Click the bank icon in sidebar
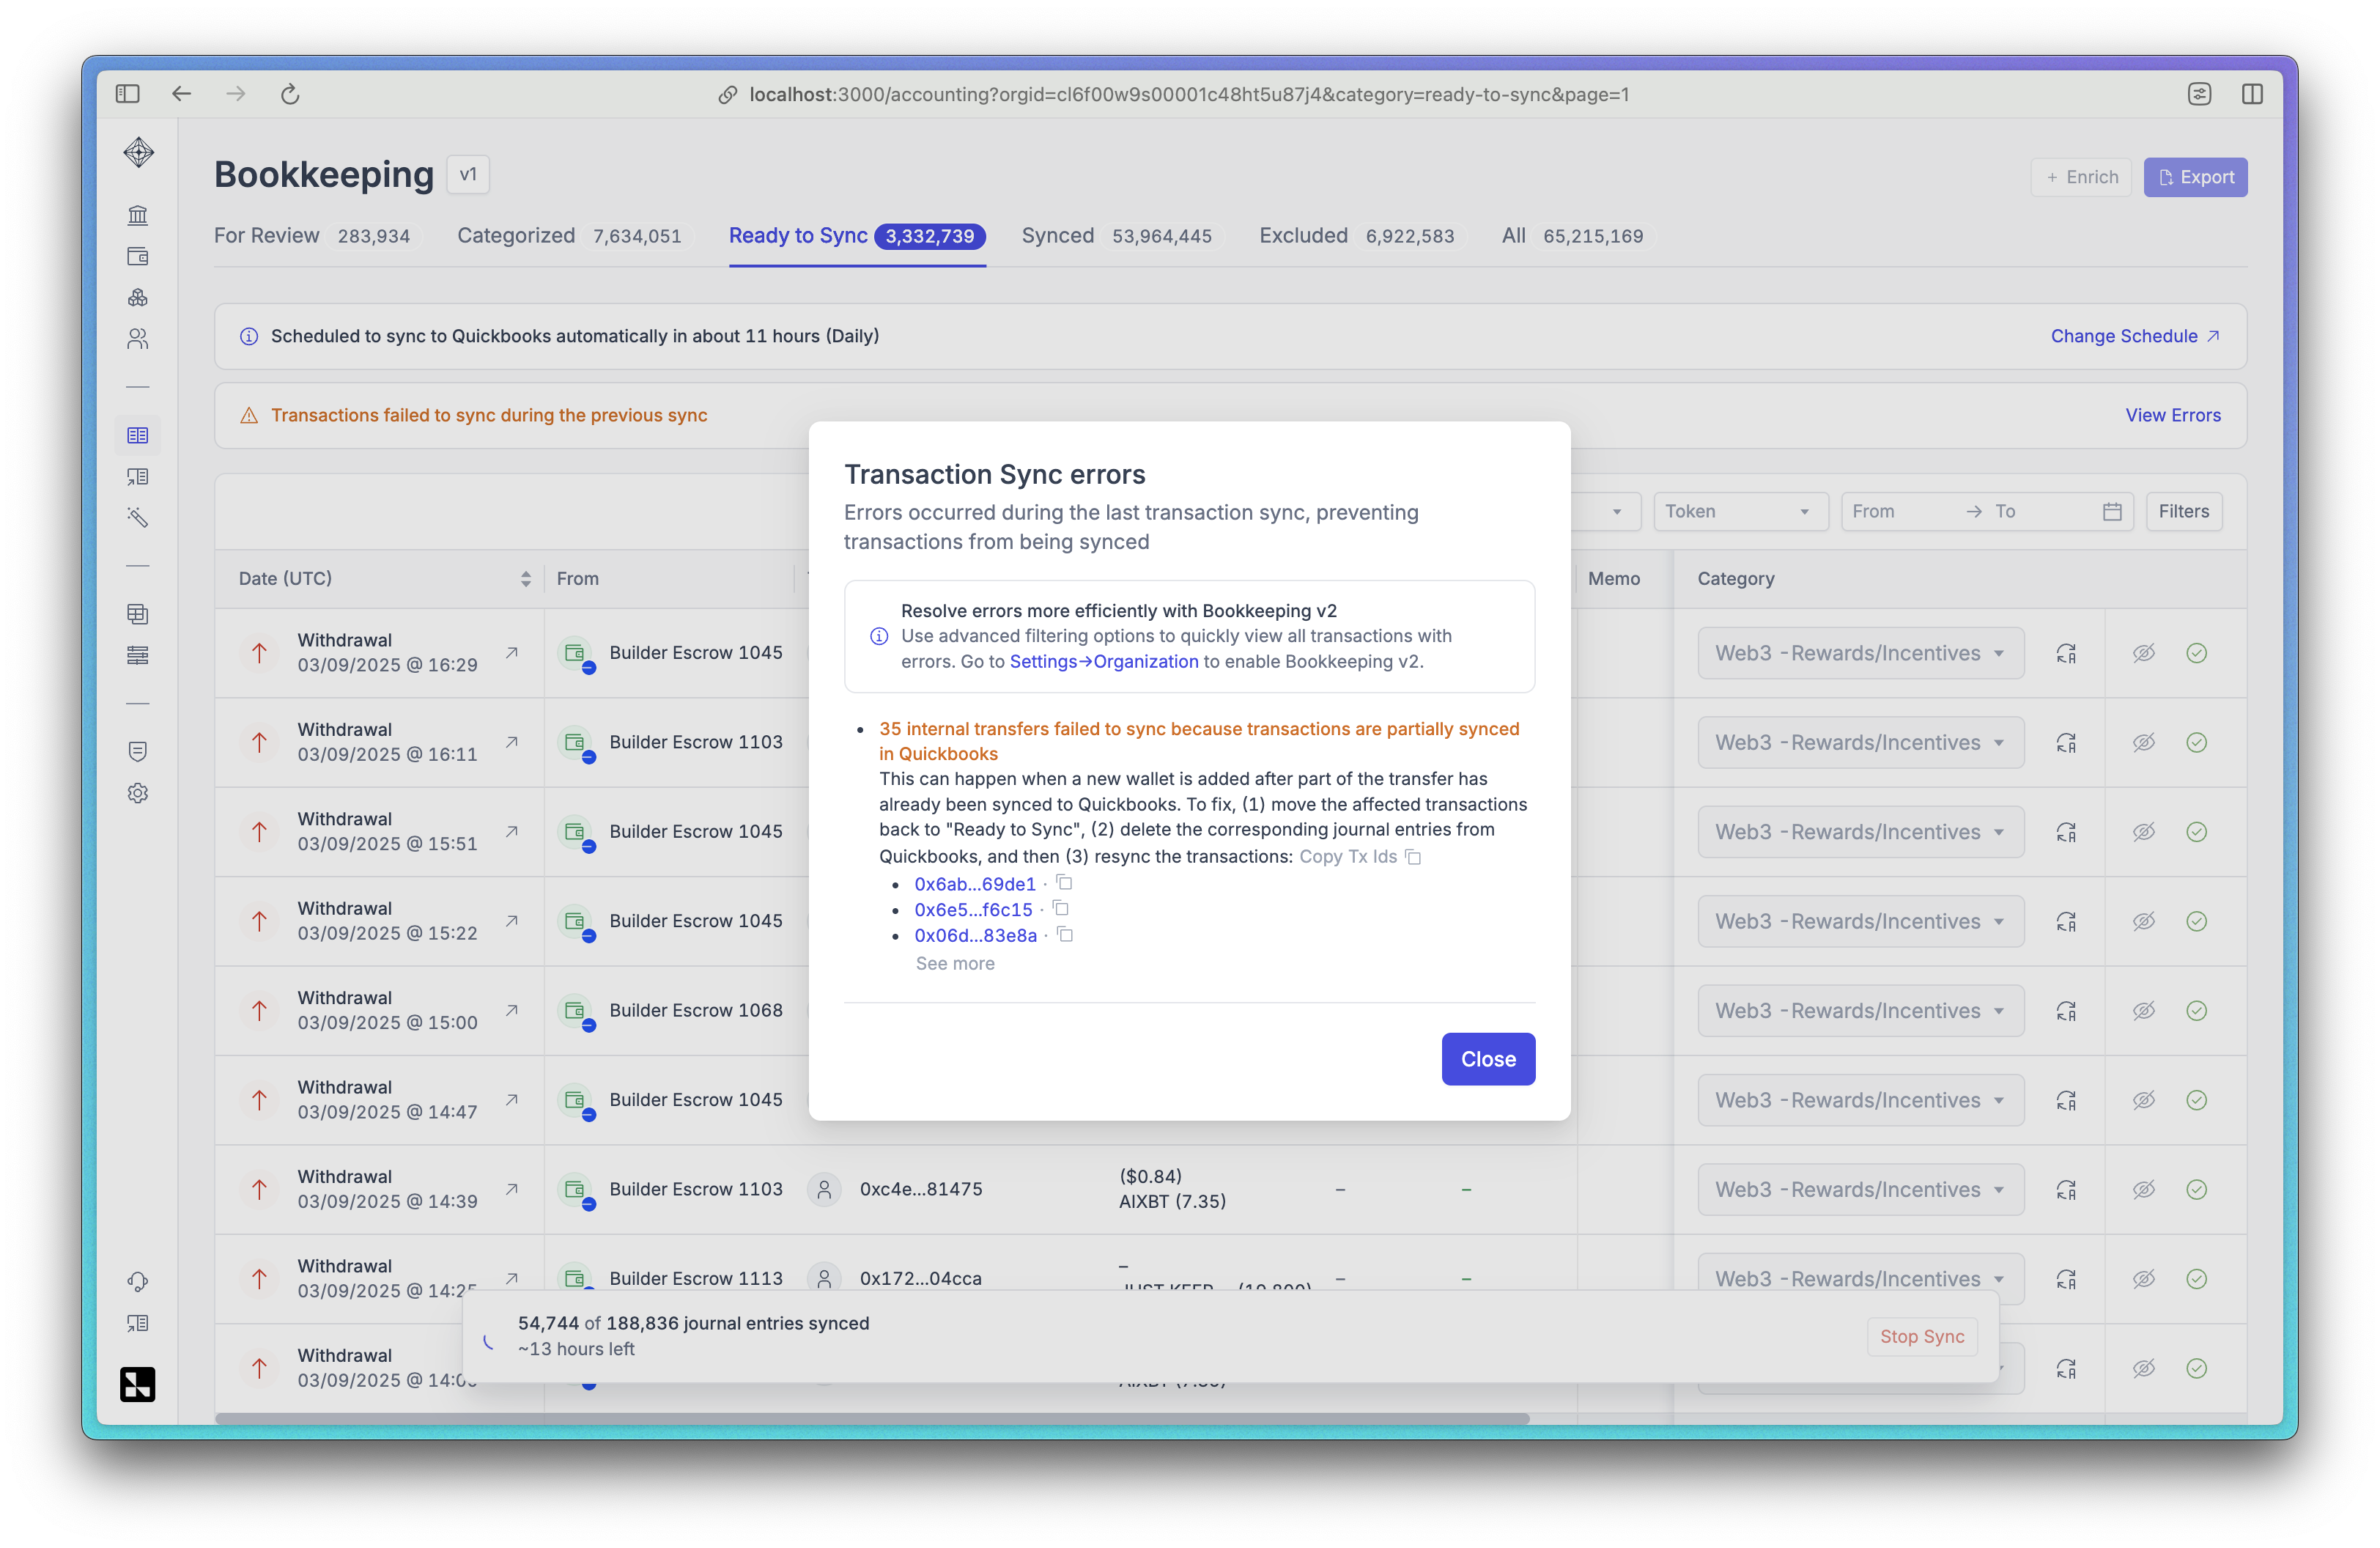Image resolution: width=2380 pixels, height=1548 pixels. [138, 215]
